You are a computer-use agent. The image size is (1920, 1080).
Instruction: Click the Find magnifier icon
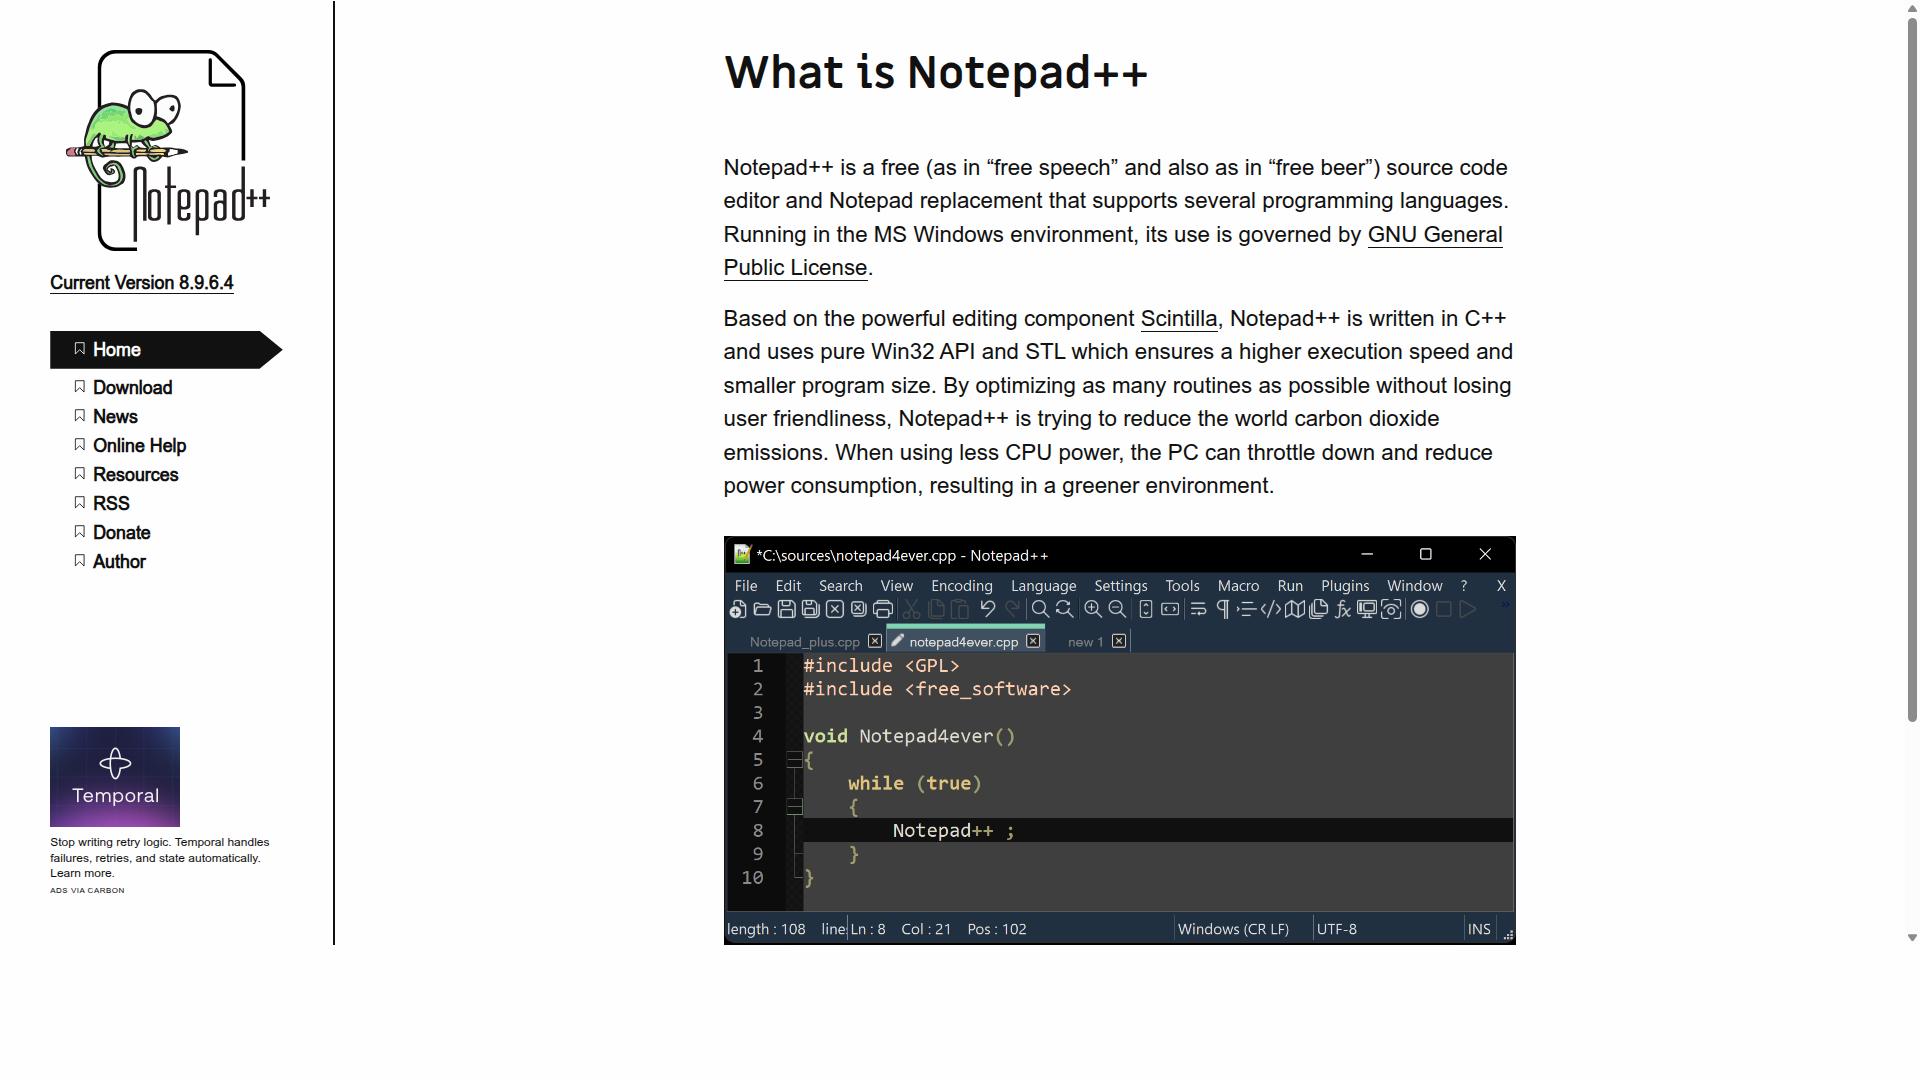coord(1040,609)
